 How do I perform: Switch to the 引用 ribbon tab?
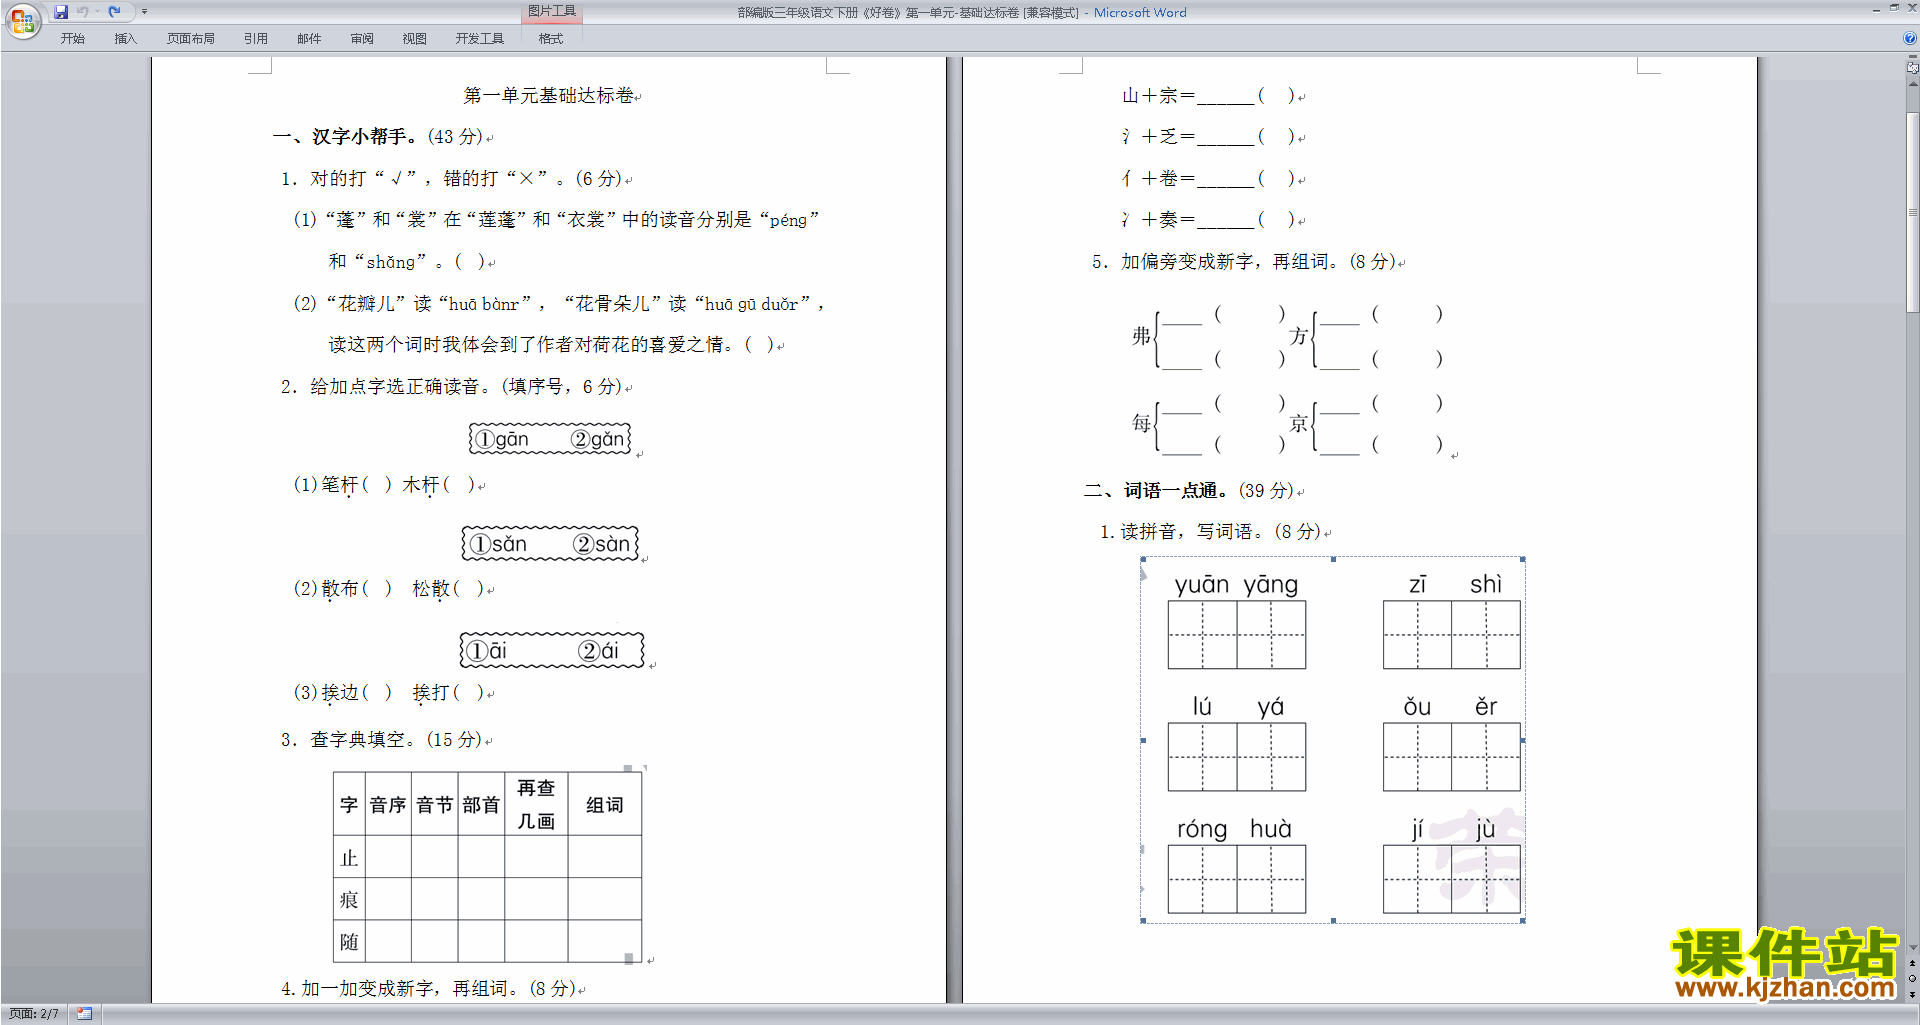256,39
